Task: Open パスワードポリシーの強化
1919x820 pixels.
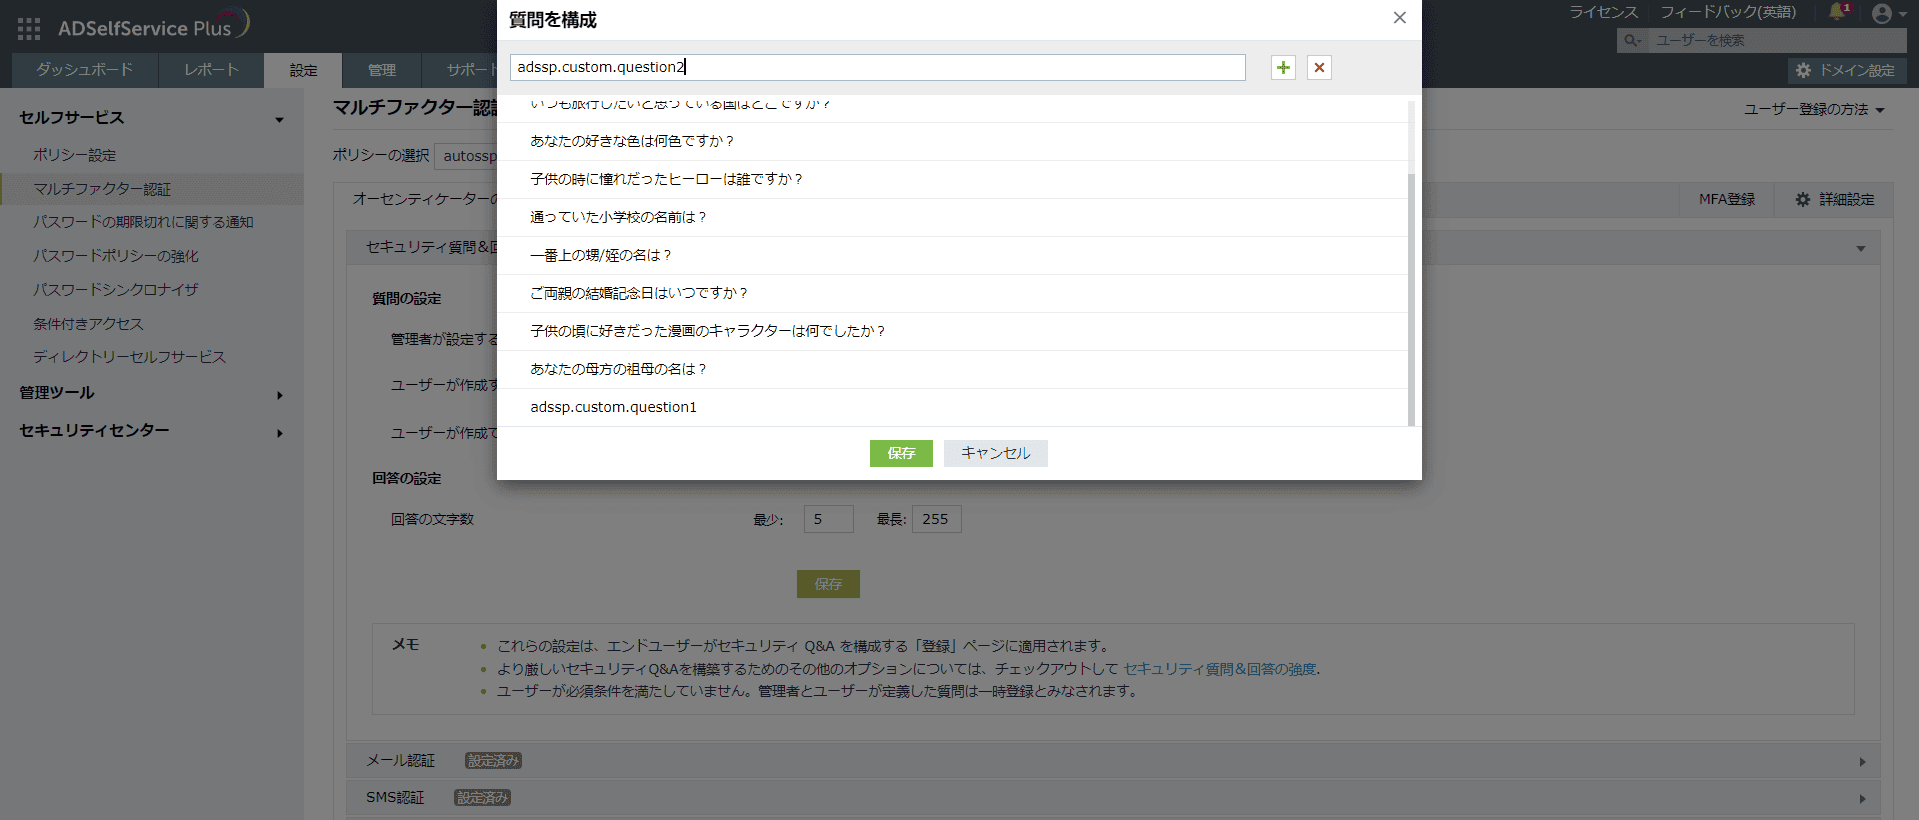Action: tap(116, 256)
